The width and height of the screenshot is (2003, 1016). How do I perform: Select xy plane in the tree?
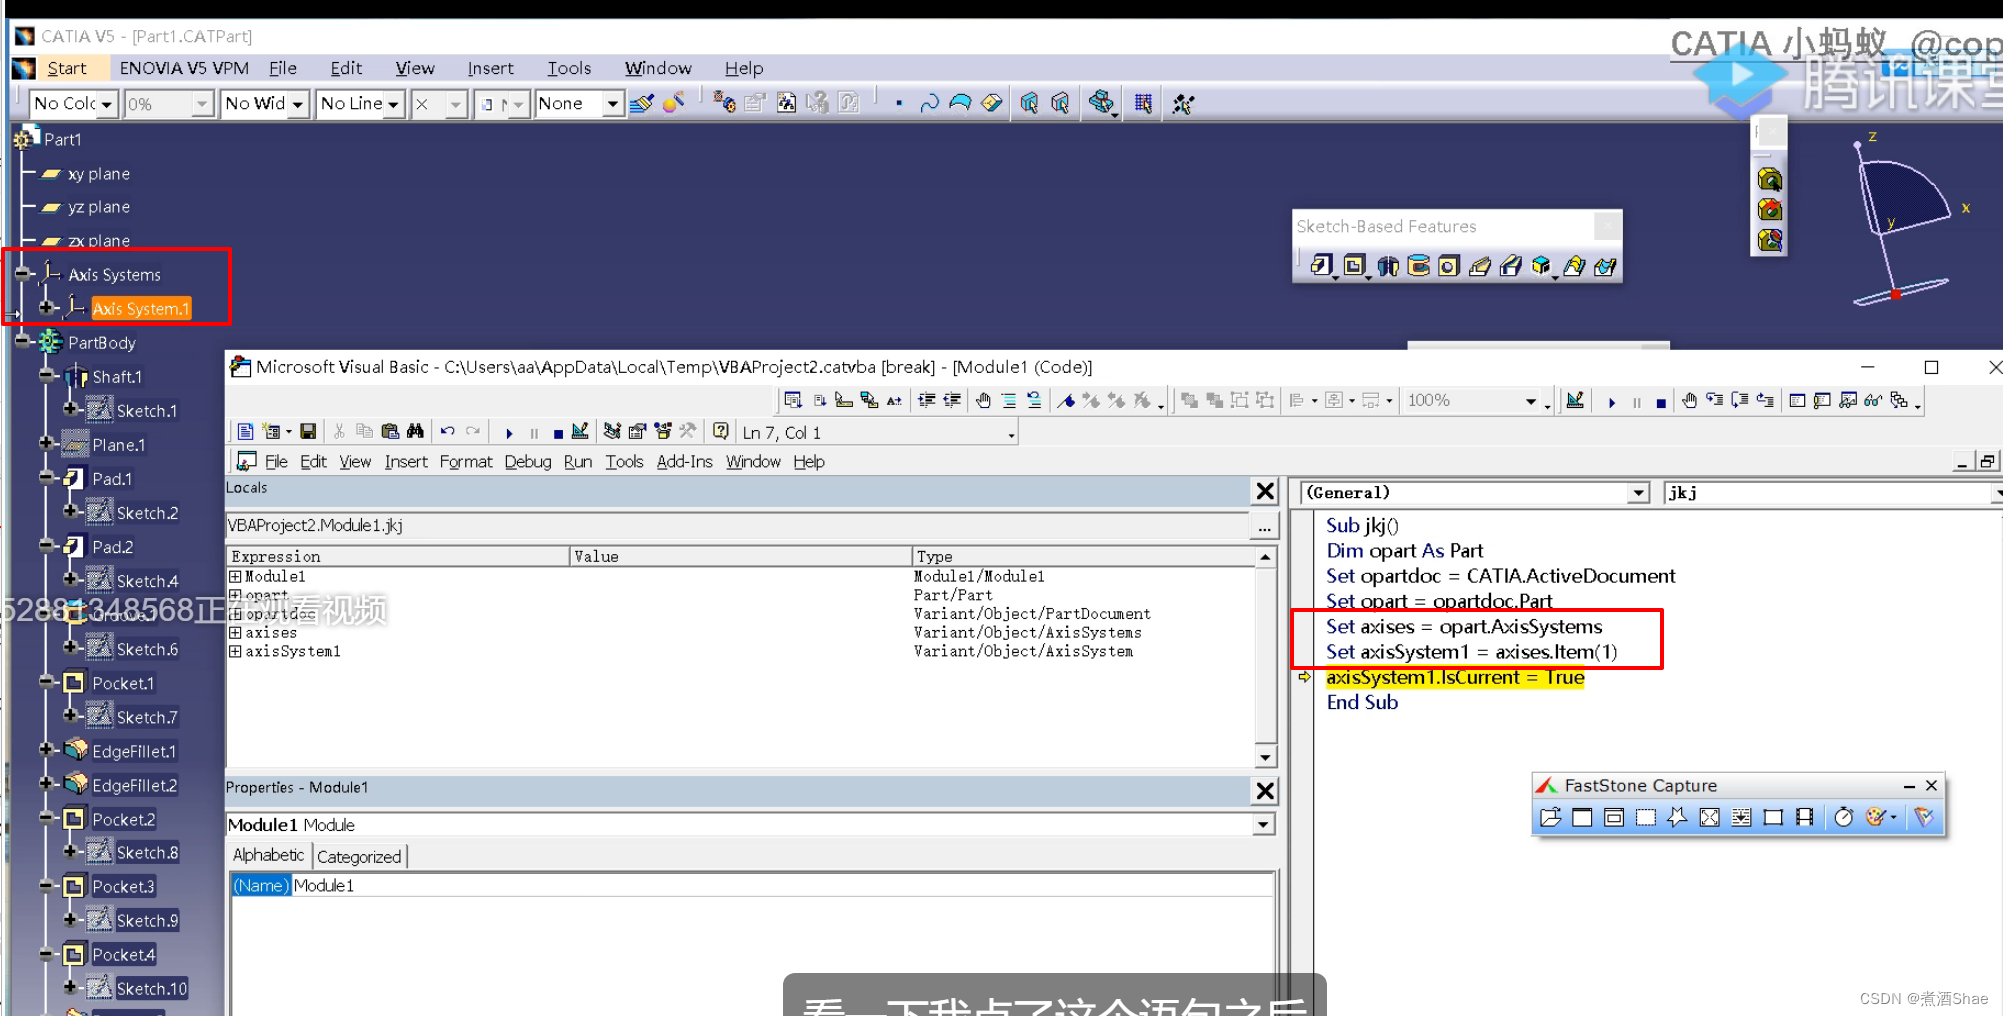click(99, 174)
